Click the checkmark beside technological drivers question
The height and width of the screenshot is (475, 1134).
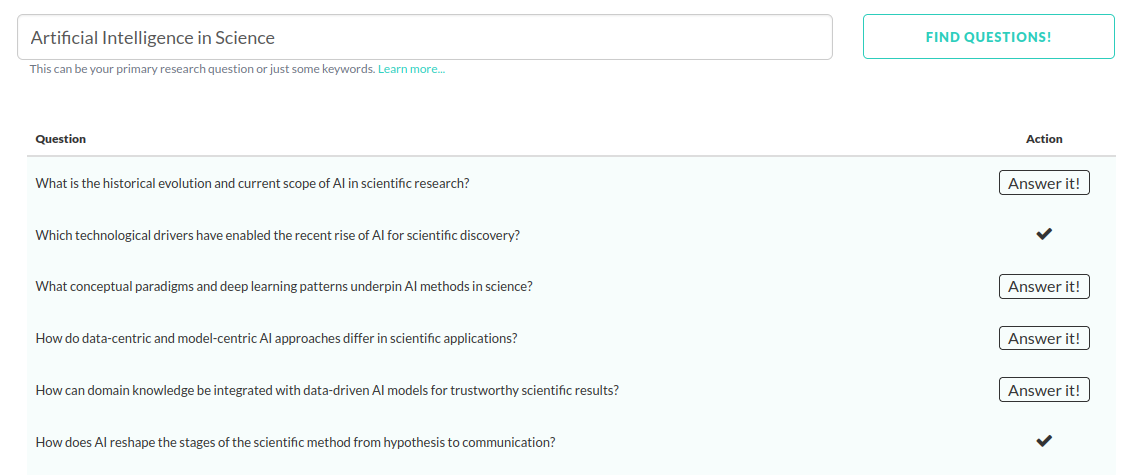pos(1044,235)
